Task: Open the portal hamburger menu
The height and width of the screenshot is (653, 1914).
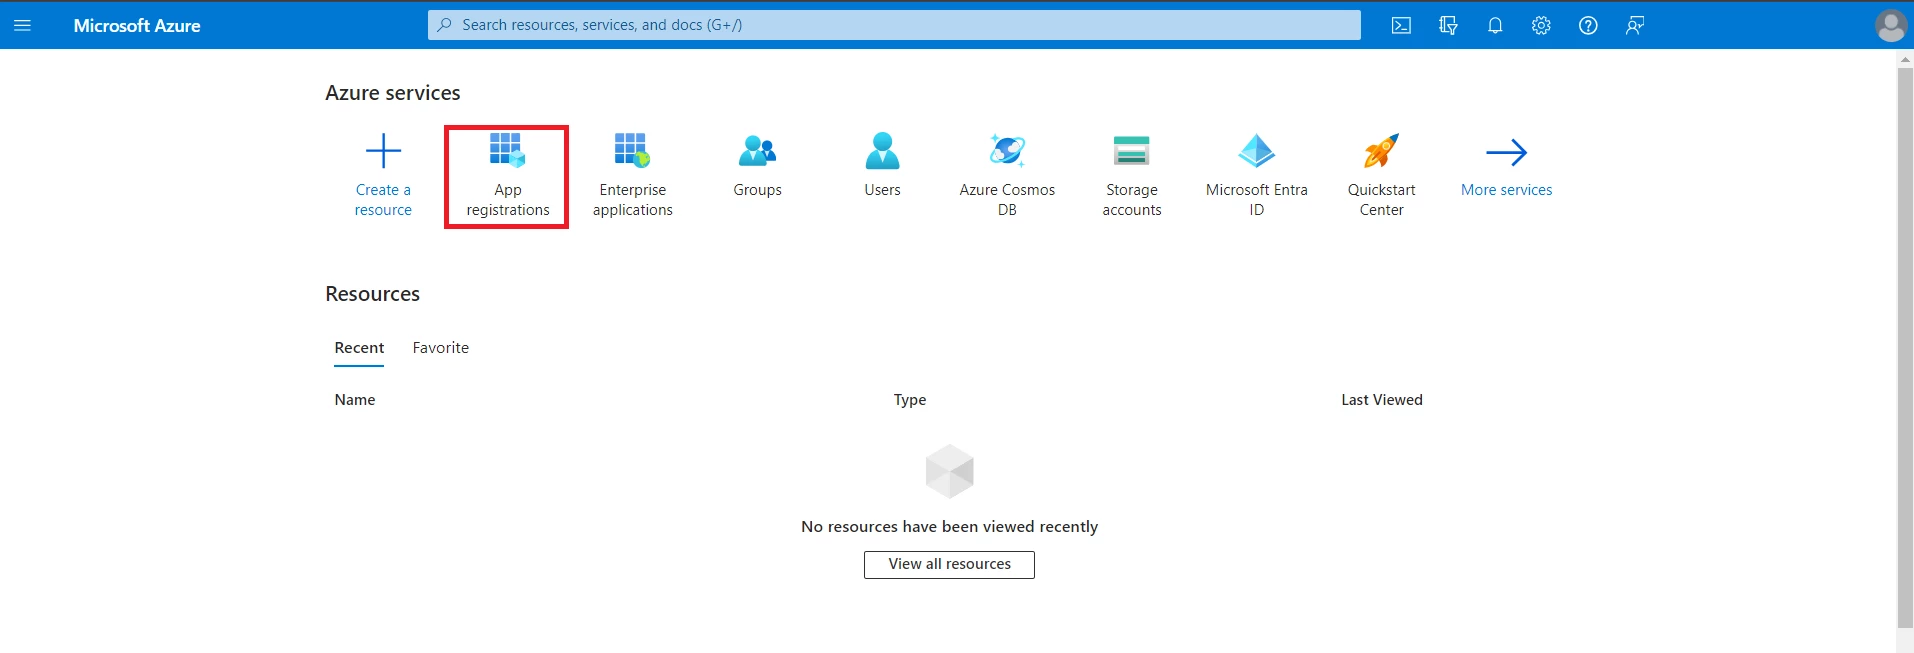Action: tap(22, 25)
